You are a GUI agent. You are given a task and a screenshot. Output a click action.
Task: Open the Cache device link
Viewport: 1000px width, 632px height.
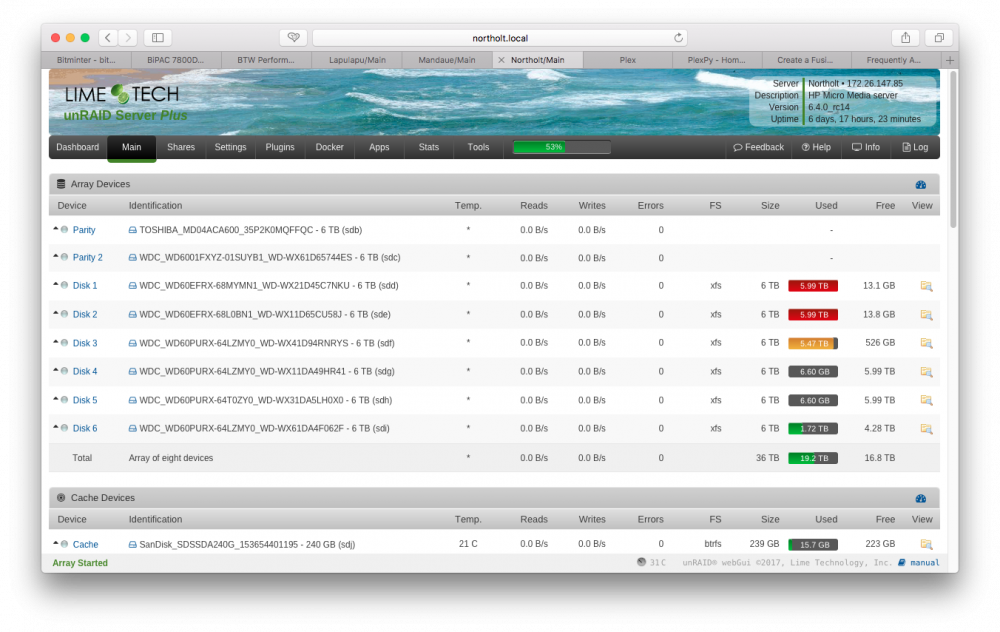pos(85,545)
